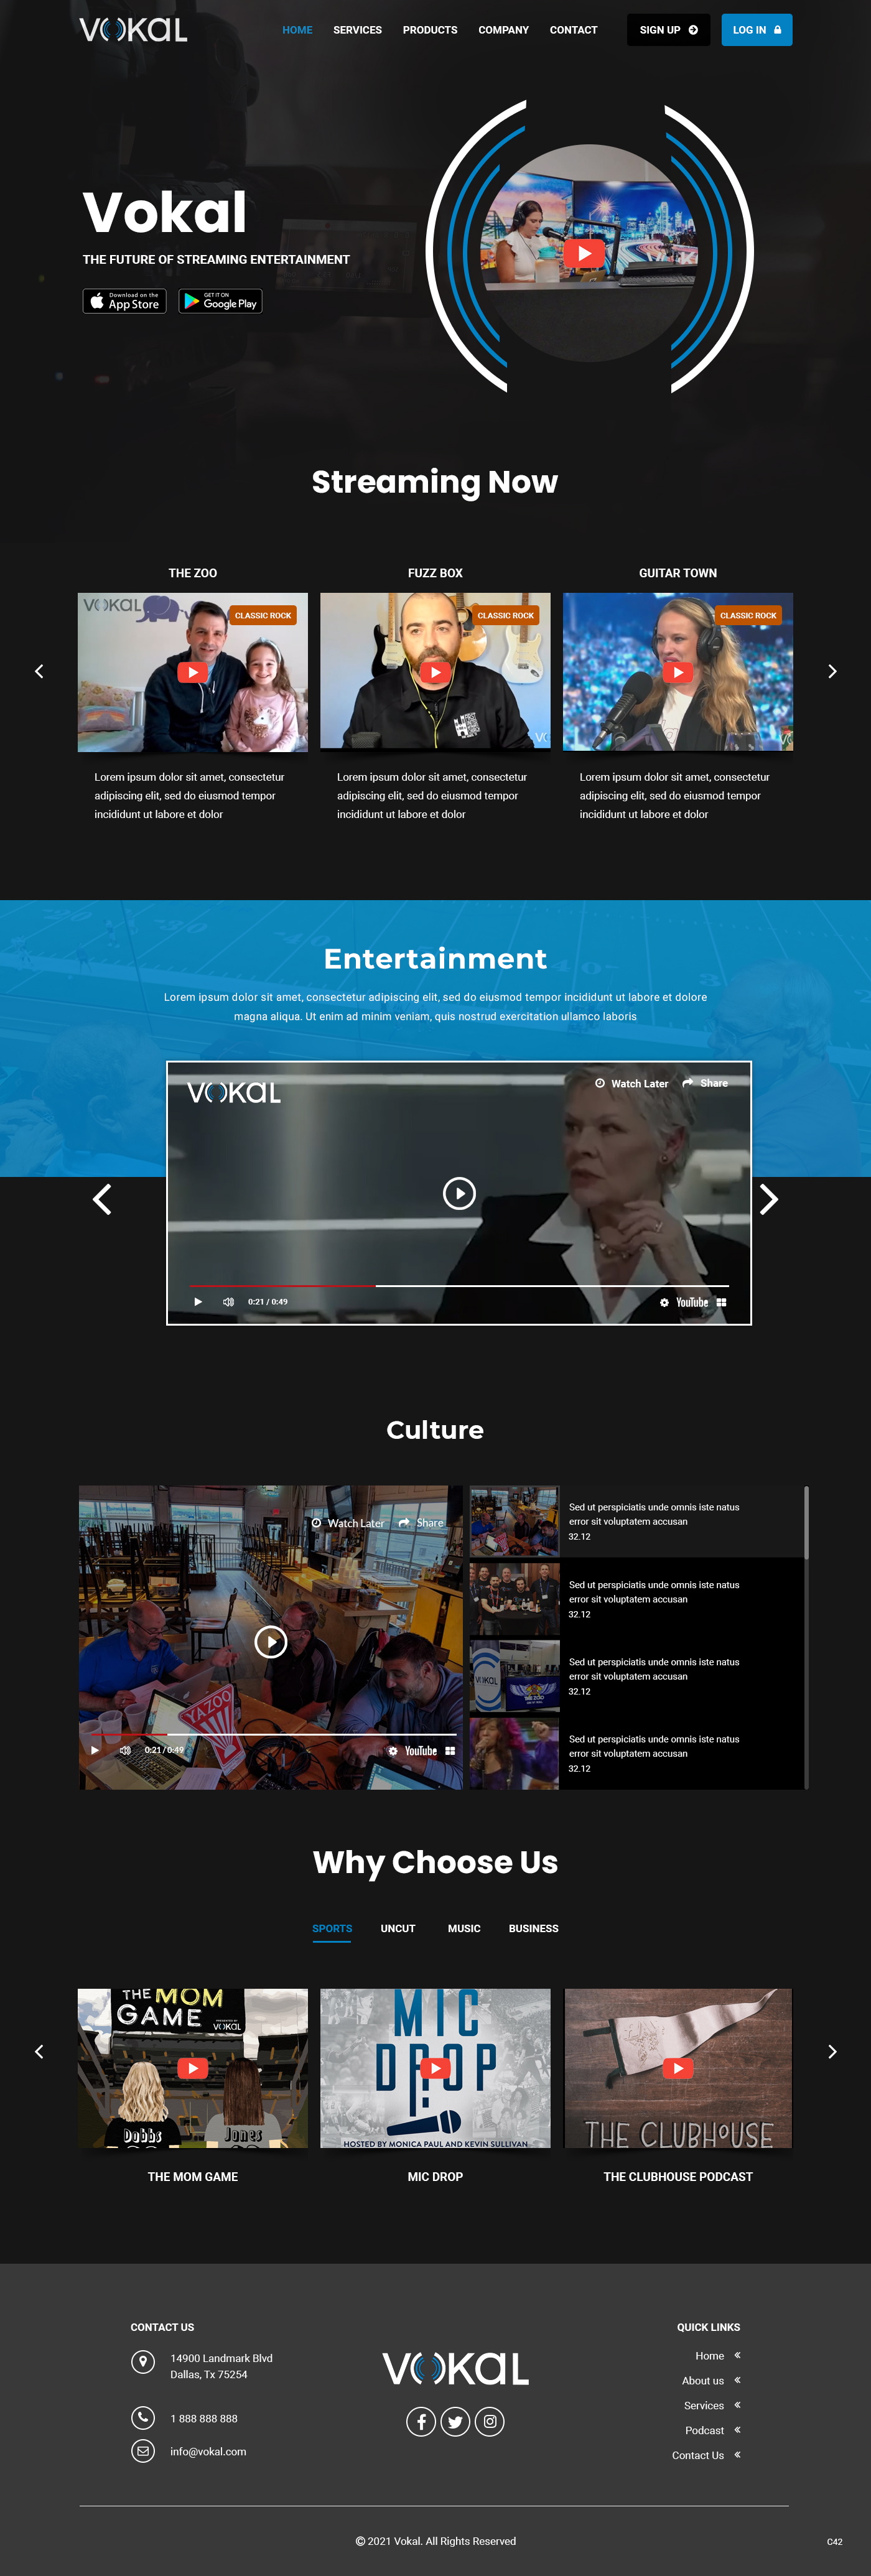Play The Clubhouse Podcast video
Screen dimensions: 871x2576
(678, 2068)
